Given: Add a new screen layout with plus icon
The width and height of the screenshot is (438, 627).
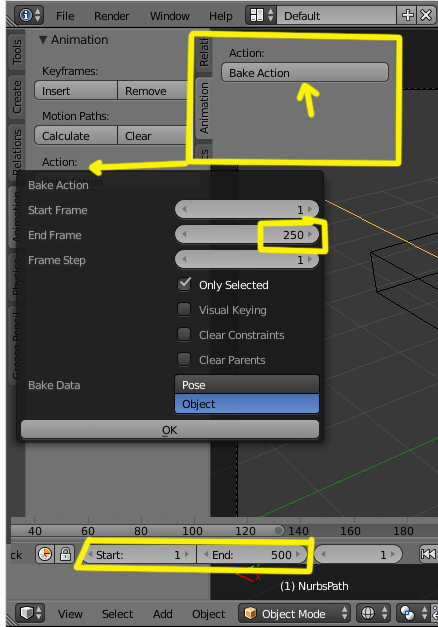Looking at the screenshot, I should (x=407, y=16).
